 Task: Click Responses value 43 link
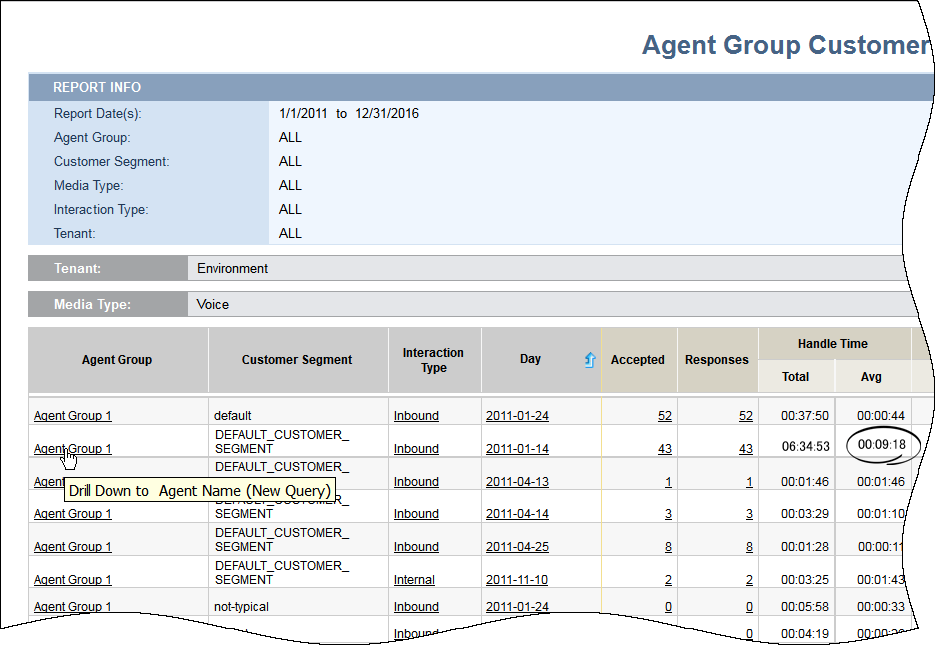click(745, 449)
